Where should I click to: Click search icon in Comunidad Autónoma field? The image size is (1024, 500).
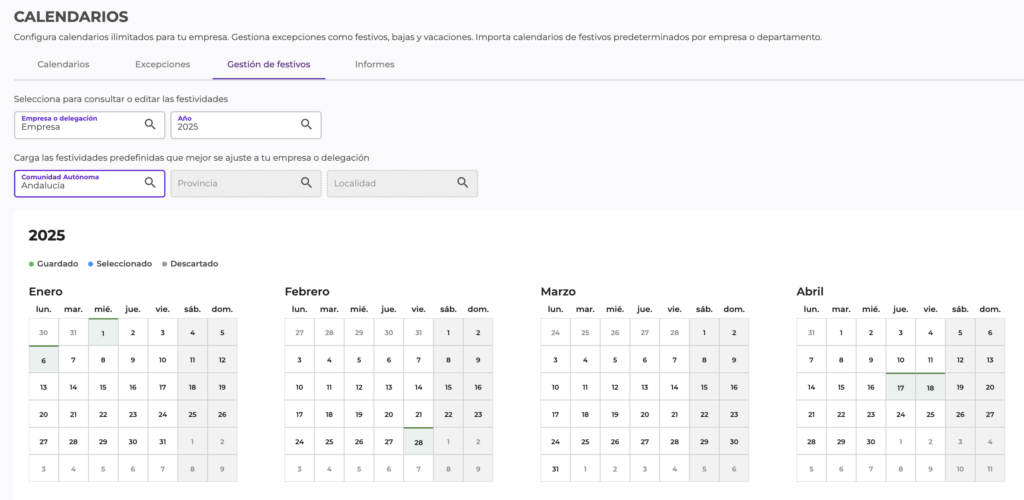150,183
